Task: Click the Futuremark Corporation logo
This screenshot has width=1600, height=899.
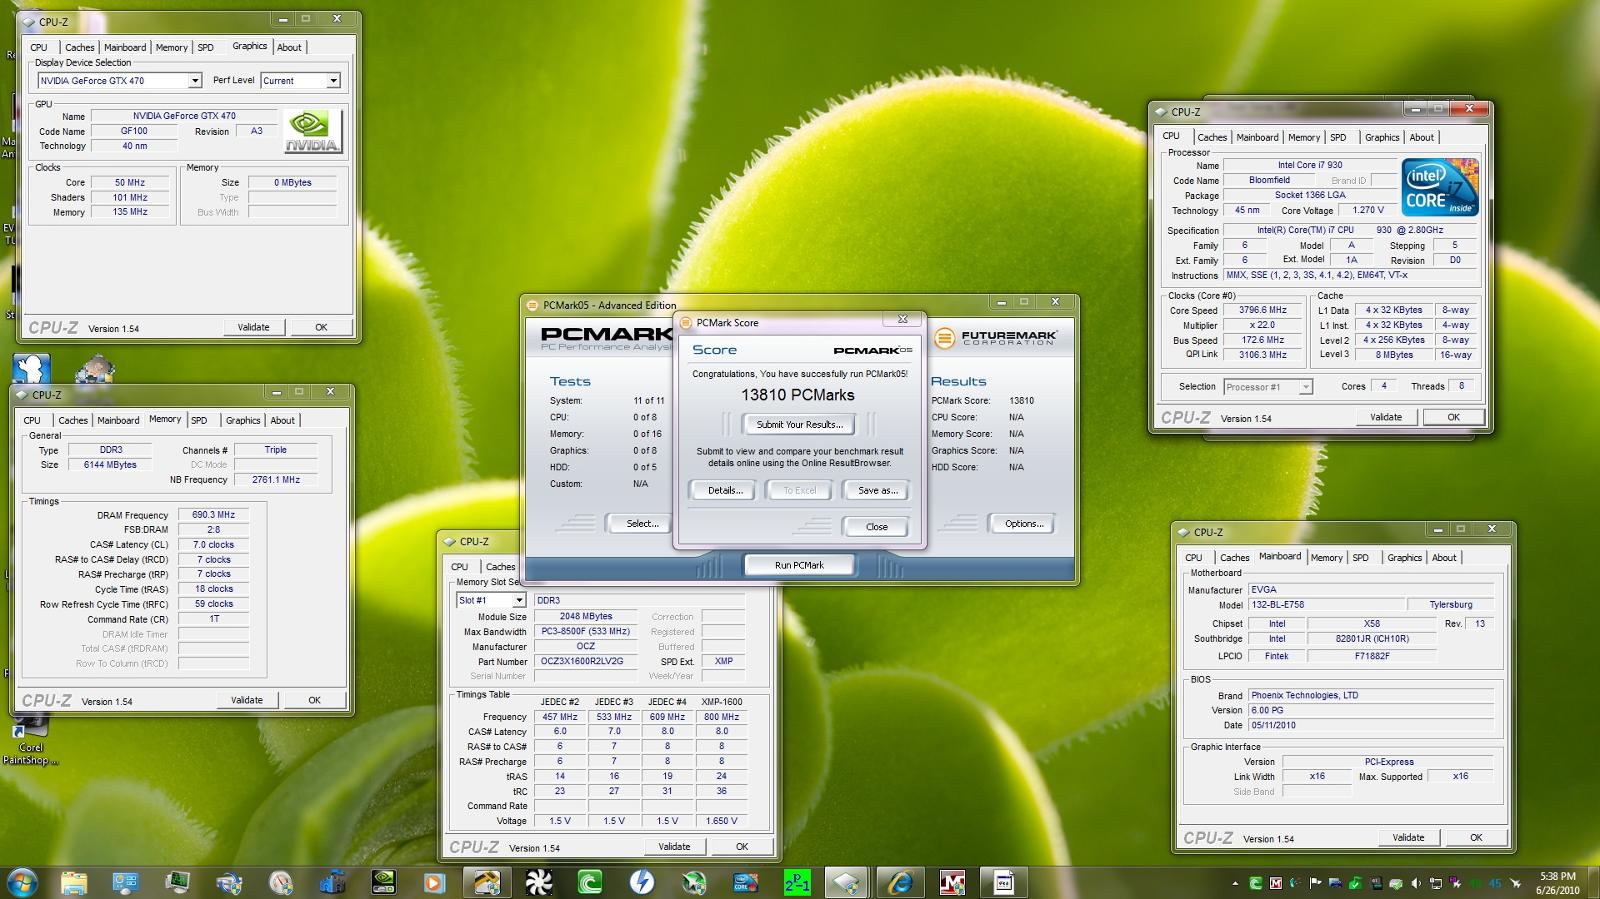Action: [995, 338]
